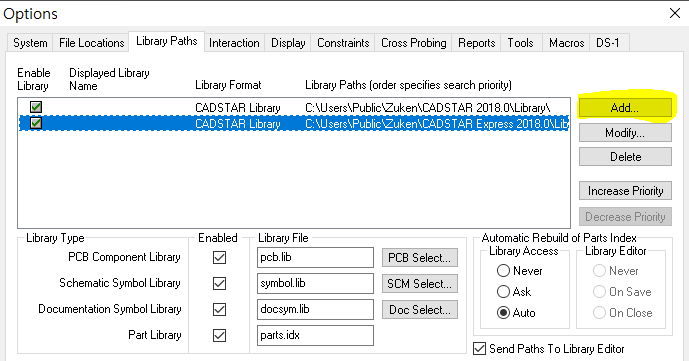Select Library Editor On Save option
This screenshot has height=361, width=689.
[x=599, y=292]
